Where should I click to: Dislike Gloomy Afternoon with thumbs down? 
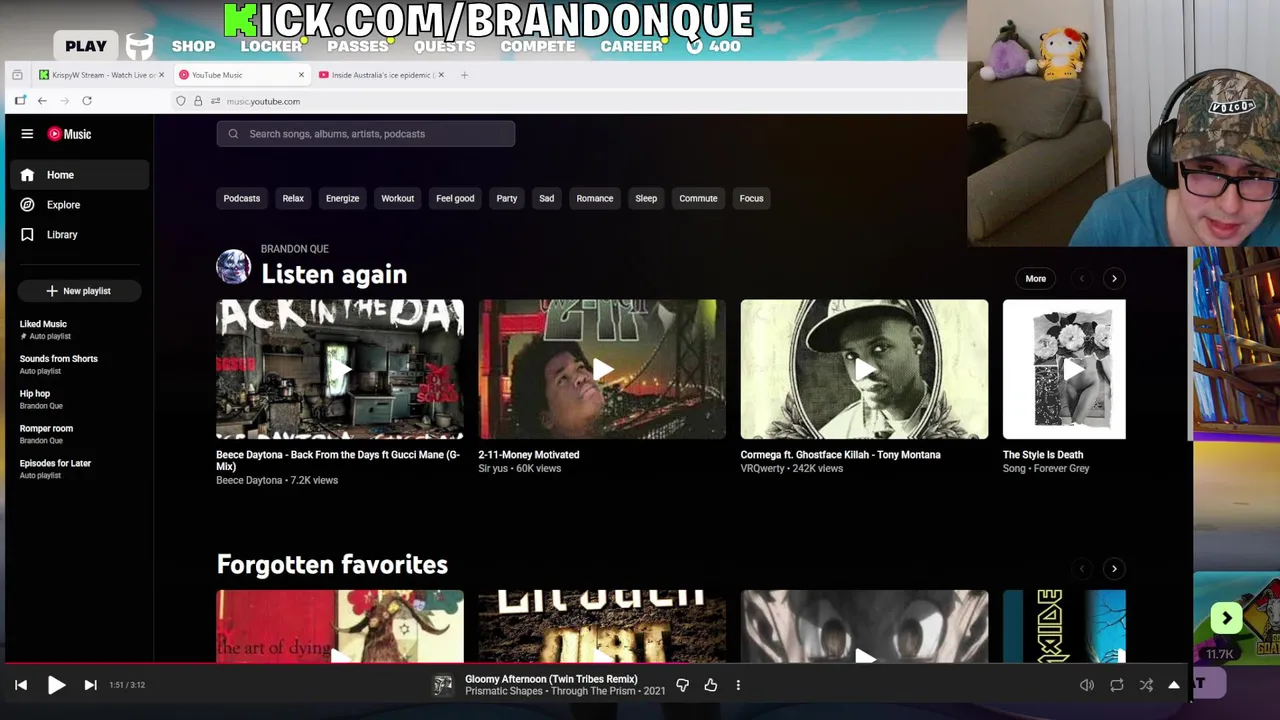tap(683, 685)
